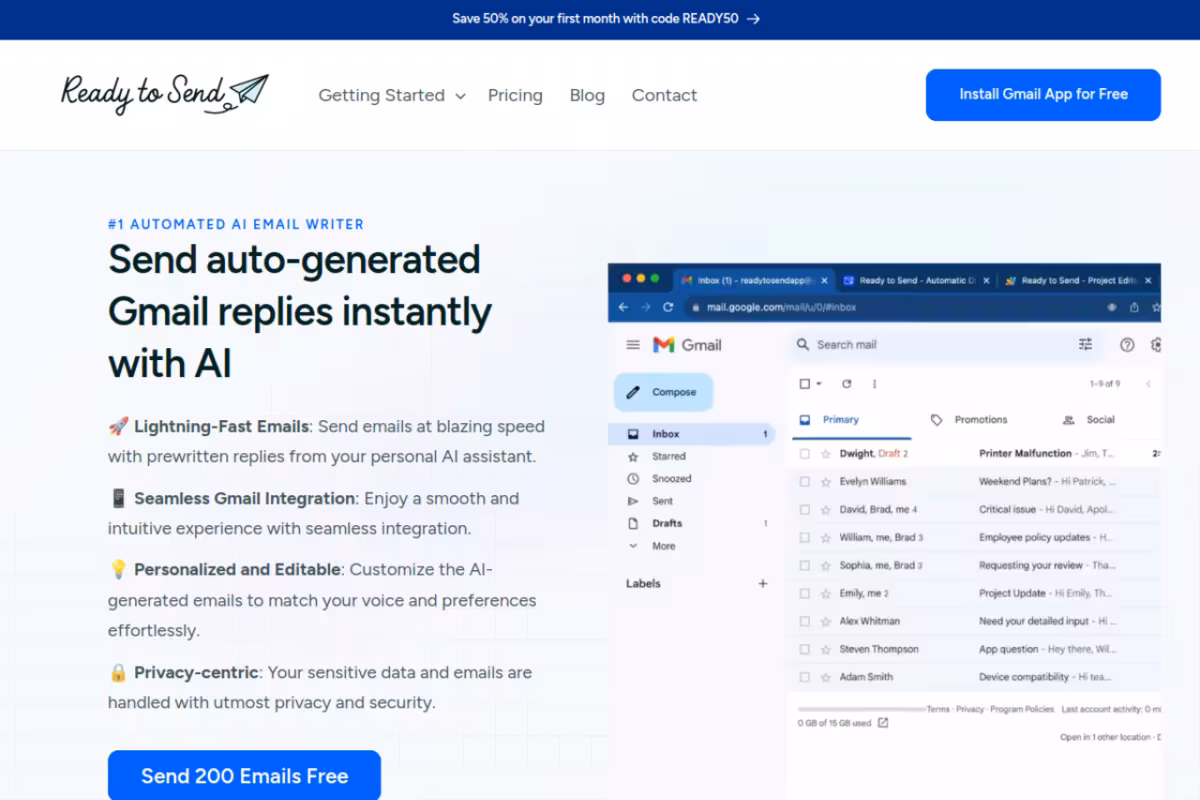Viewport: 1200px width, 800px height.
Task: Click the newer-page chevron near 1–9 of 9
Action: coord(1148,384)
